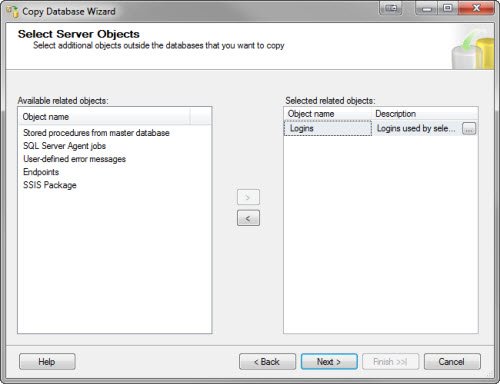Open Logins options via the ellipsis button
Screen dimensions: 500x384
coord(469,128)
